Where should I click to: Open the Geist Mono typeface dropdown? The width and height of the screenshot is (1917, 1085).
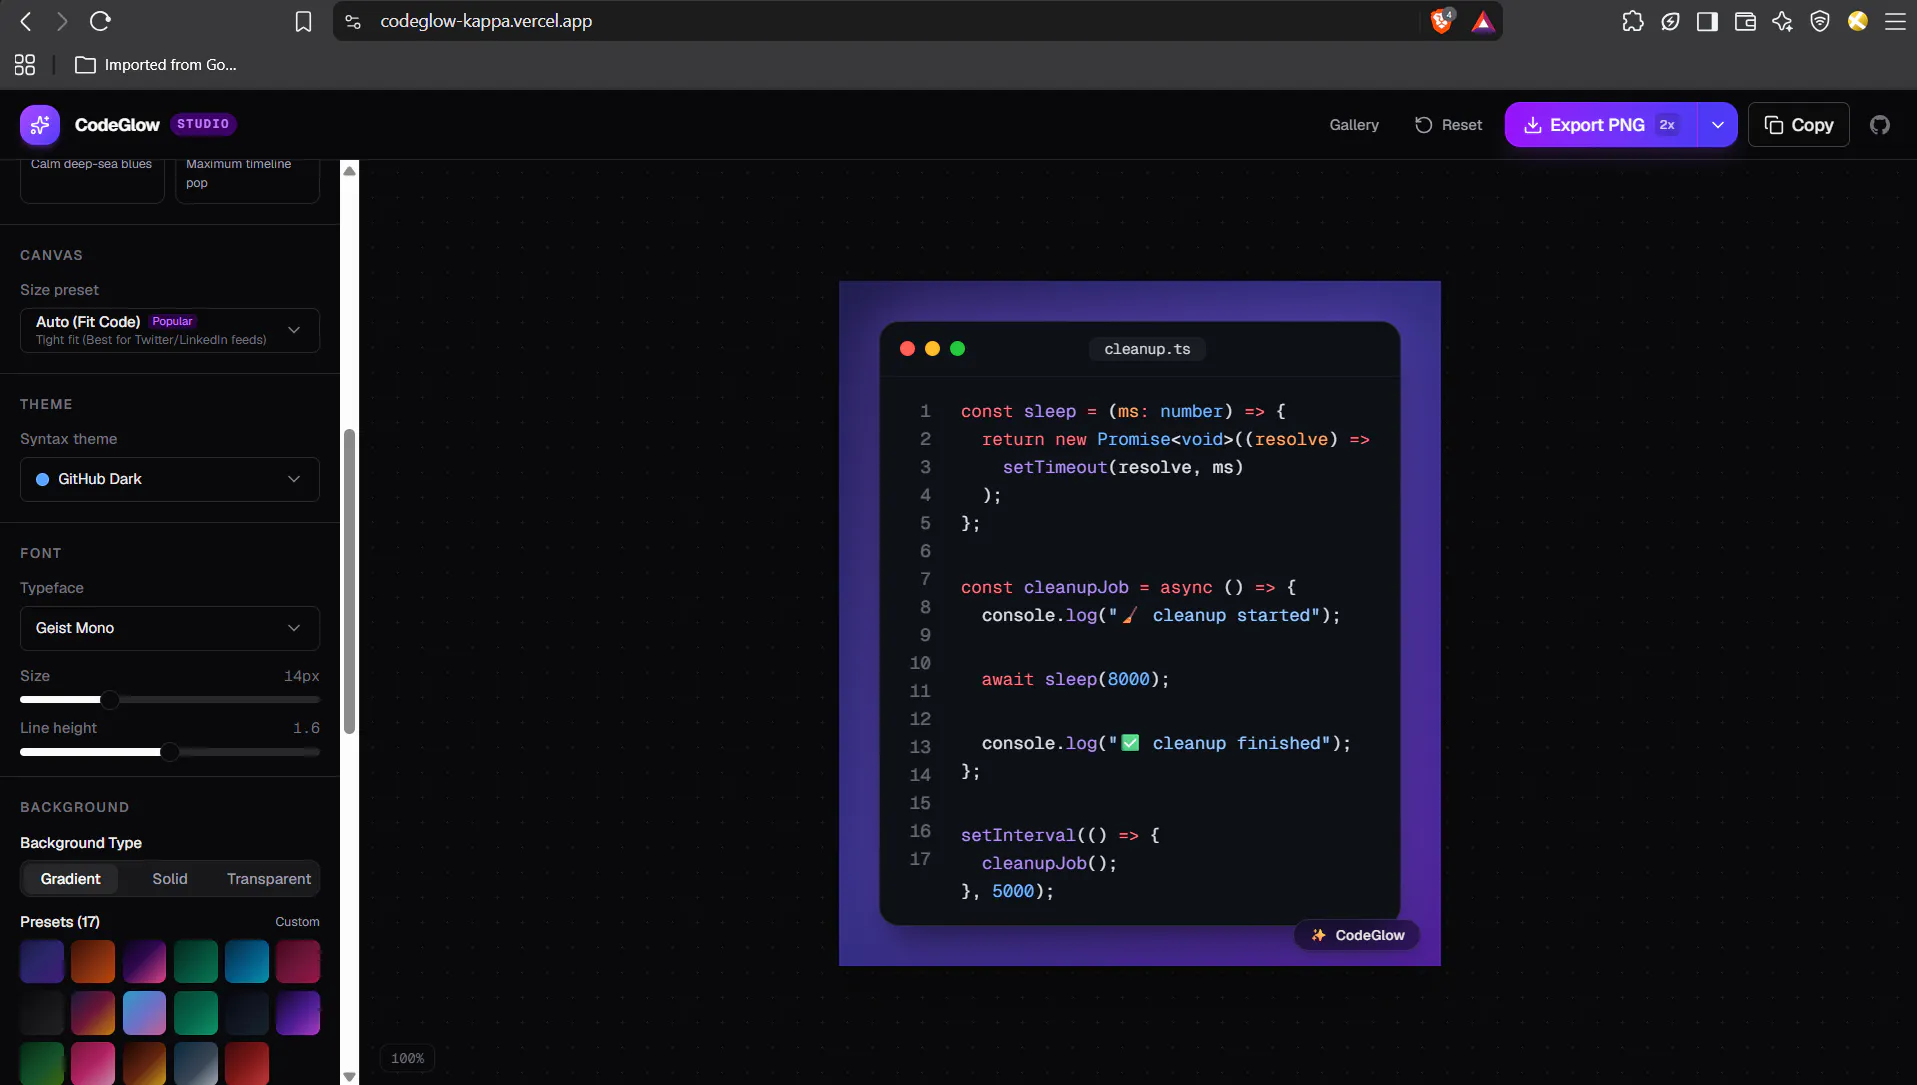point(170,628)
